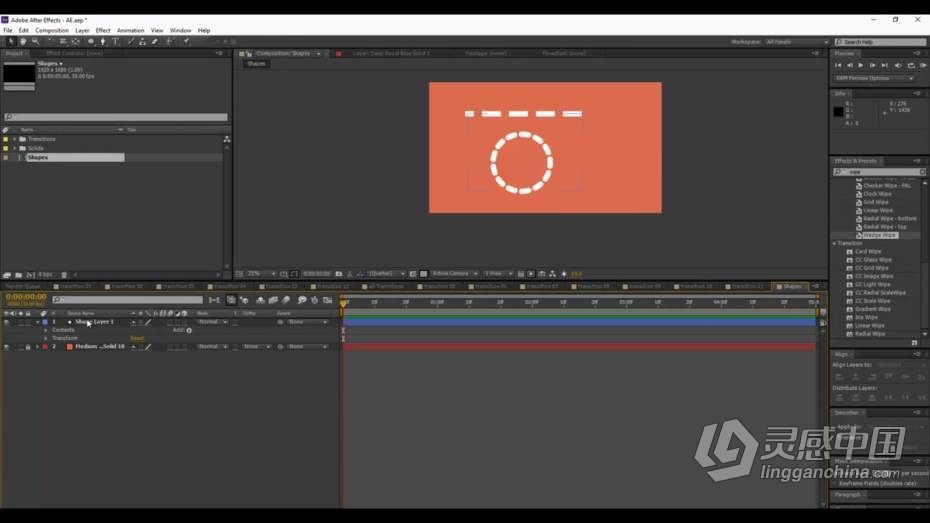
Task: Open the Composition menu
Action: (x=52, y=30)
